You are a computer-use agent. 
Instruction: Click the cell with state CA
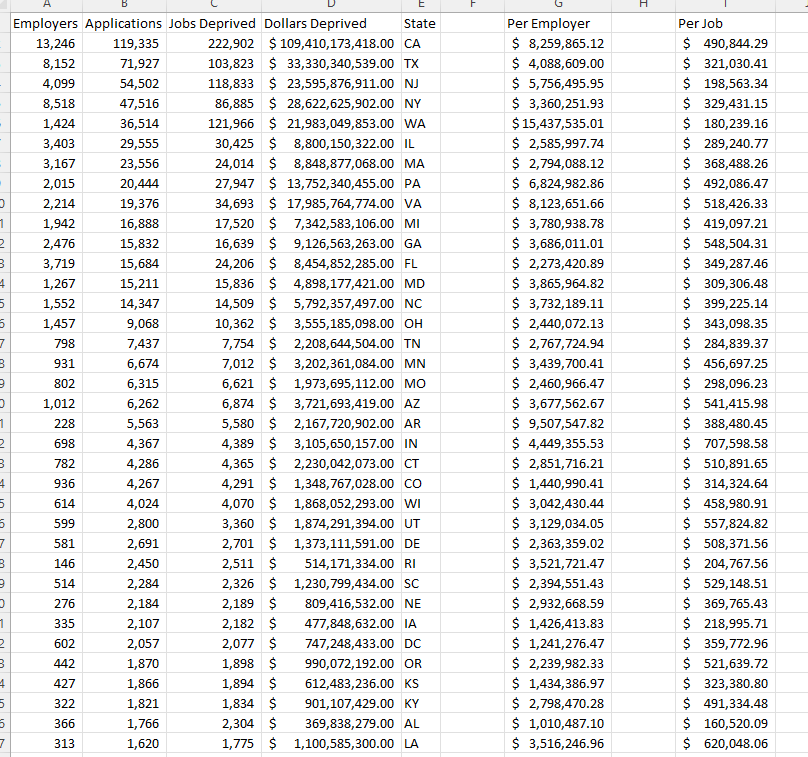point(421,44)
